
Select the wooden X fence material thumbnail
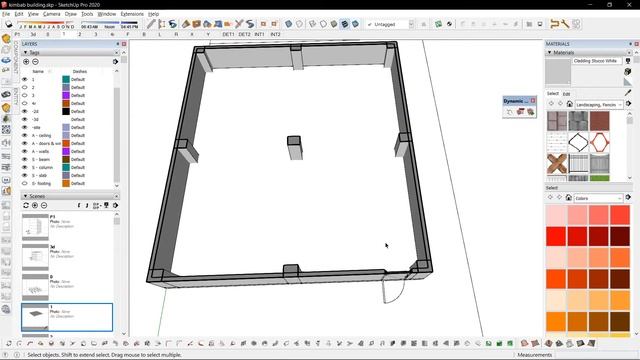[x=557, y=164]
